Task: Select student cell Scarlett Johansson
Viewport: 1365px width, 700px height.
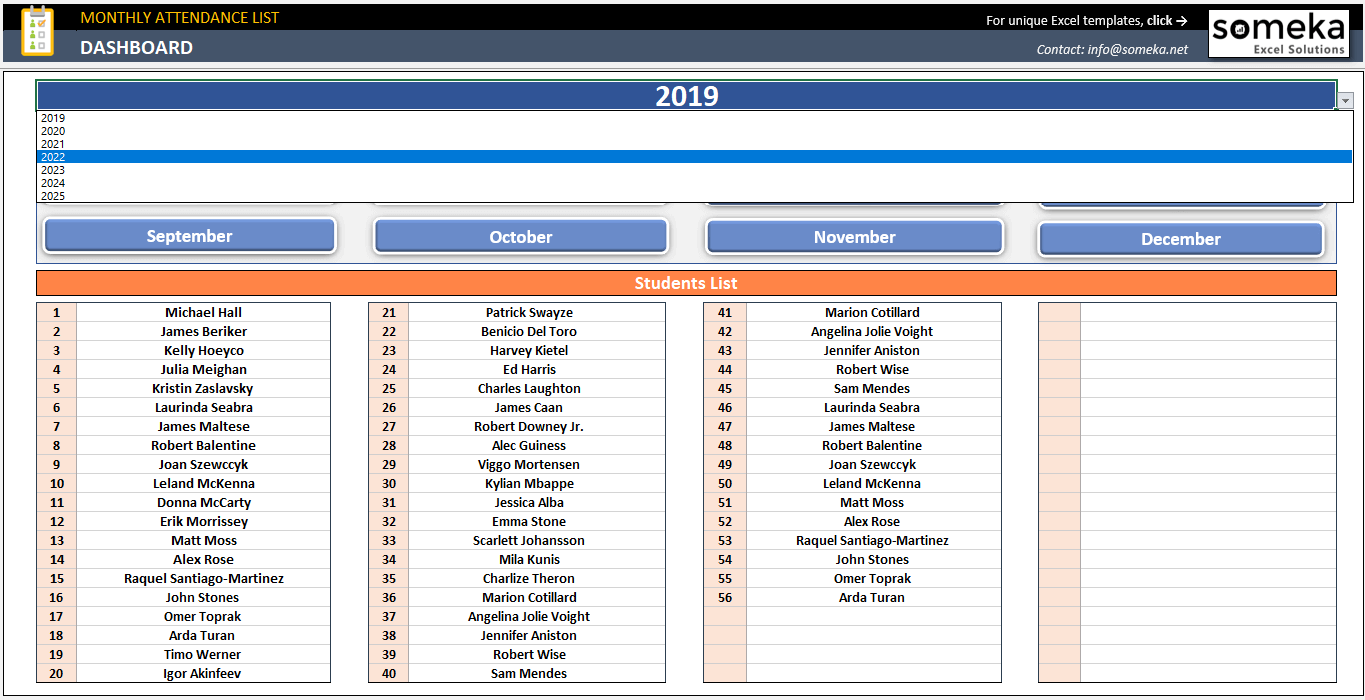Action: coord(537,541)
